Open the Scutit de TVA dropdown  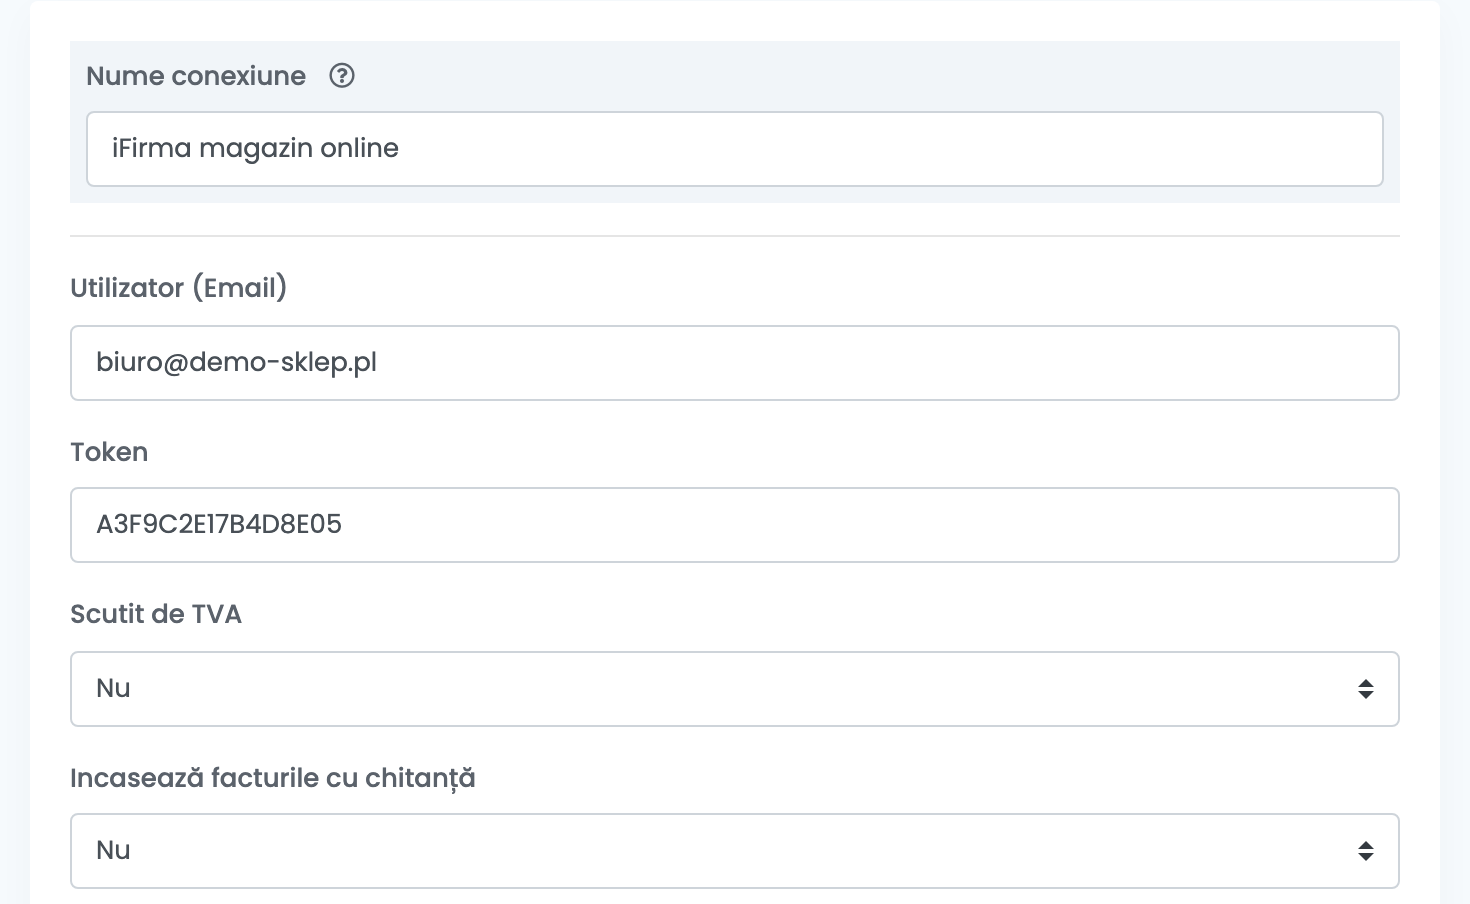735,689
